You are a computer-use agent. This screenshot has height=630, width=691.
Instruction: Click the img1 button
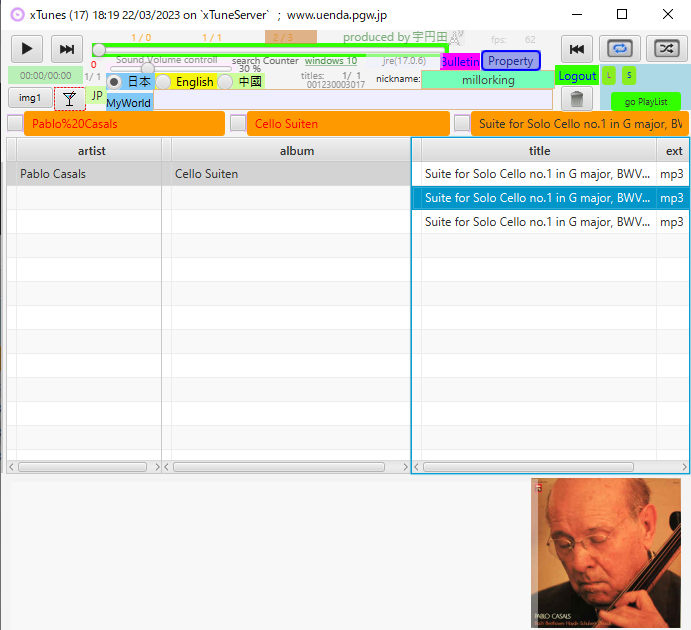(x=30, y=98)
